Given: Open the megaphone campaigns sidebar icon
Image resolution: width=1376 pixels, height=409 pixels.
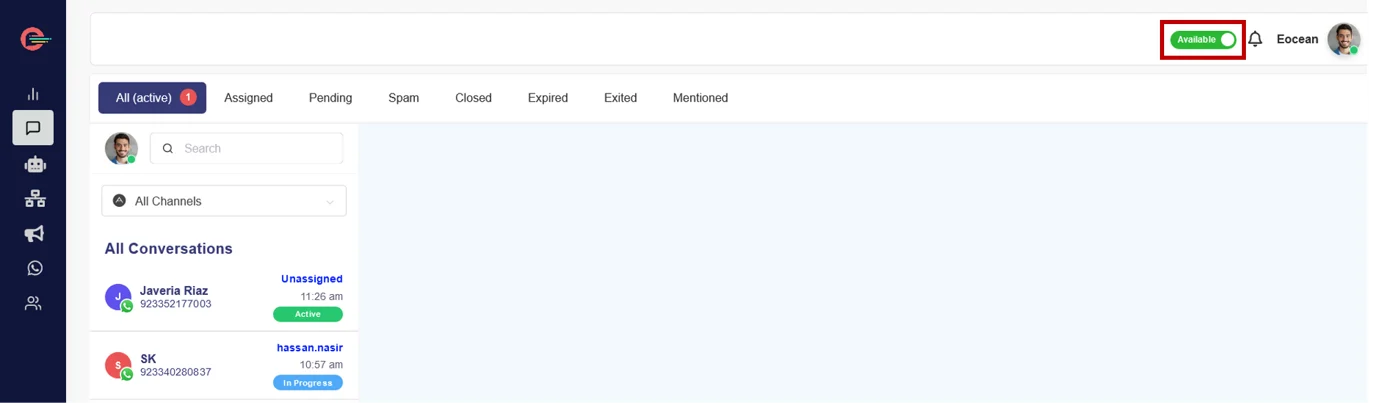Looking at the screenshot, I should coord(34,233).
